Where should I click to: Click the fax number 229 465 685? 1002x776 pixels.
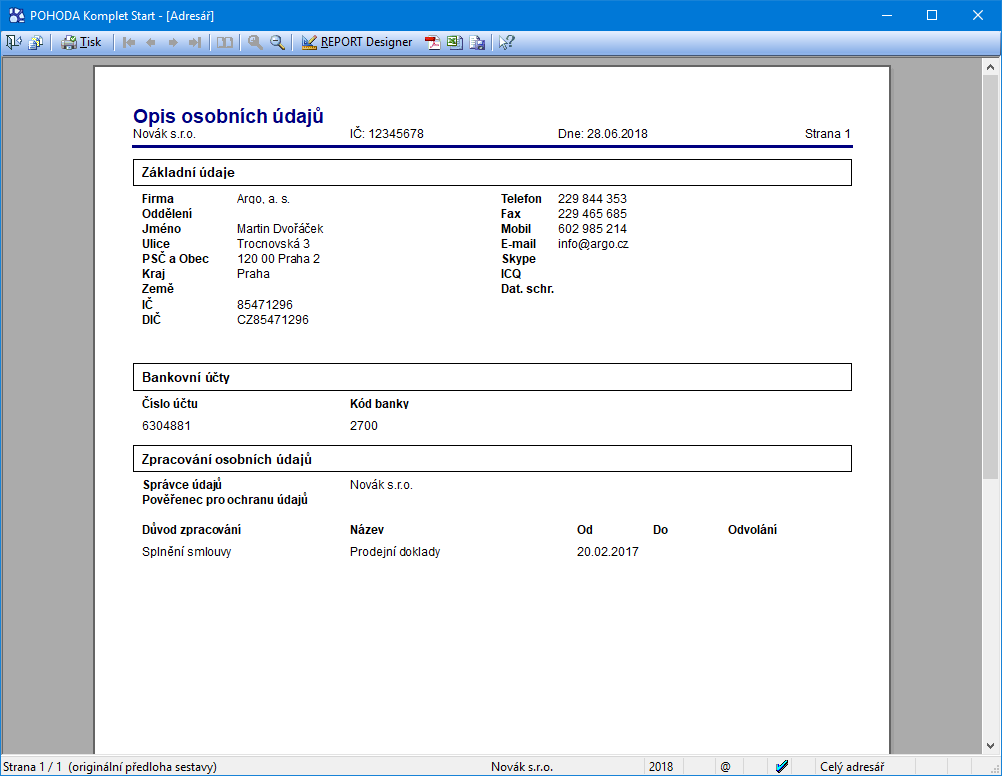pos(592,213)
